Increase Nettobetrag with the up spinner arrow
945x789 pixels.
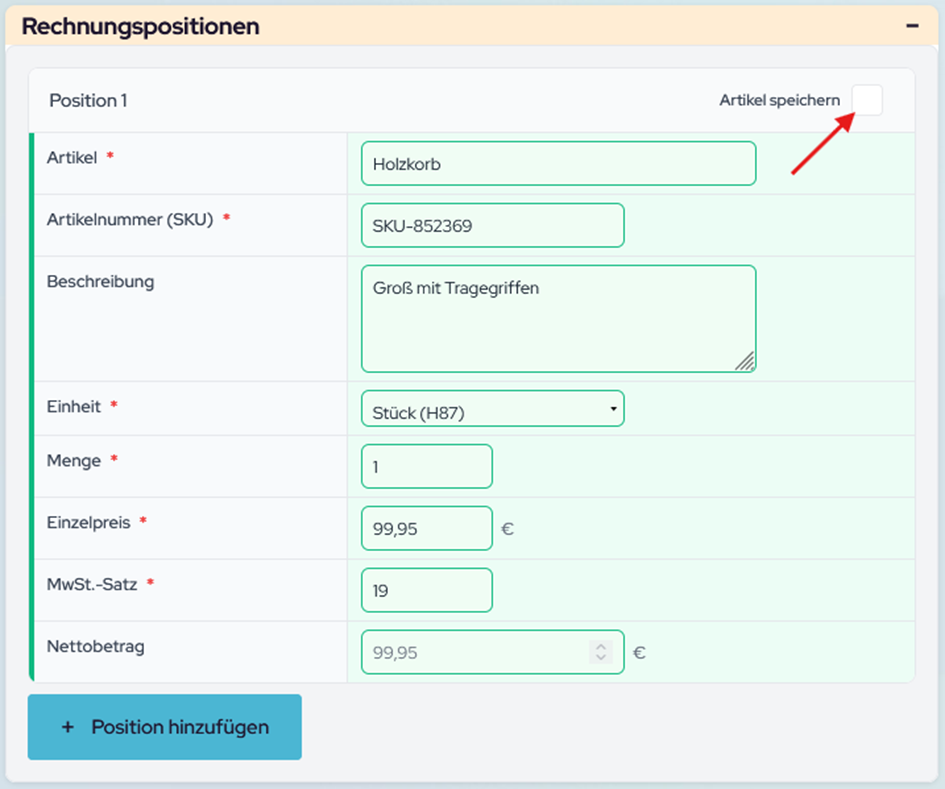tap(601, 647)
